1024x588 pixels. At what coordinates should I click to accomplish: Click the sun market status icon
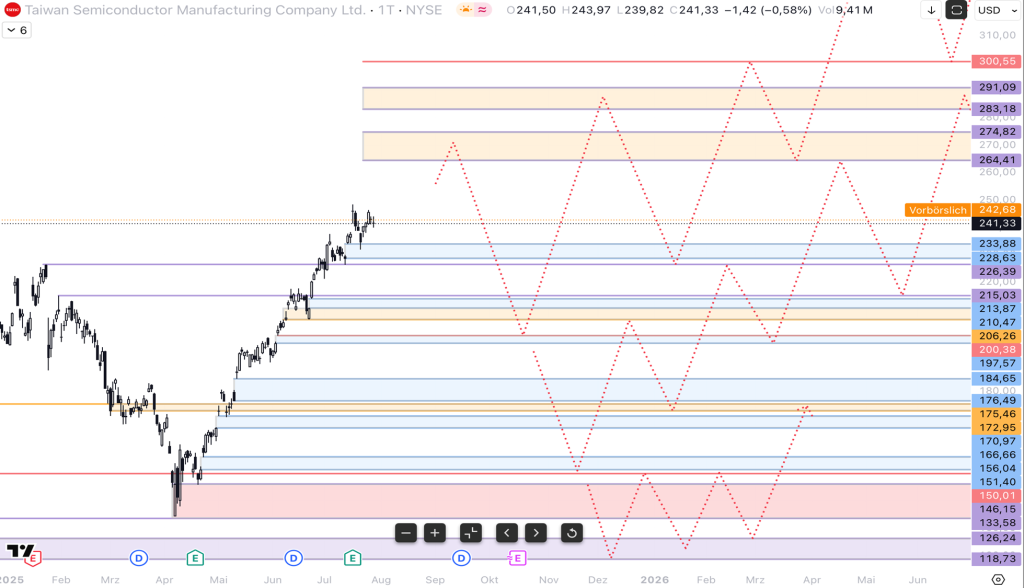pos(466,10)
